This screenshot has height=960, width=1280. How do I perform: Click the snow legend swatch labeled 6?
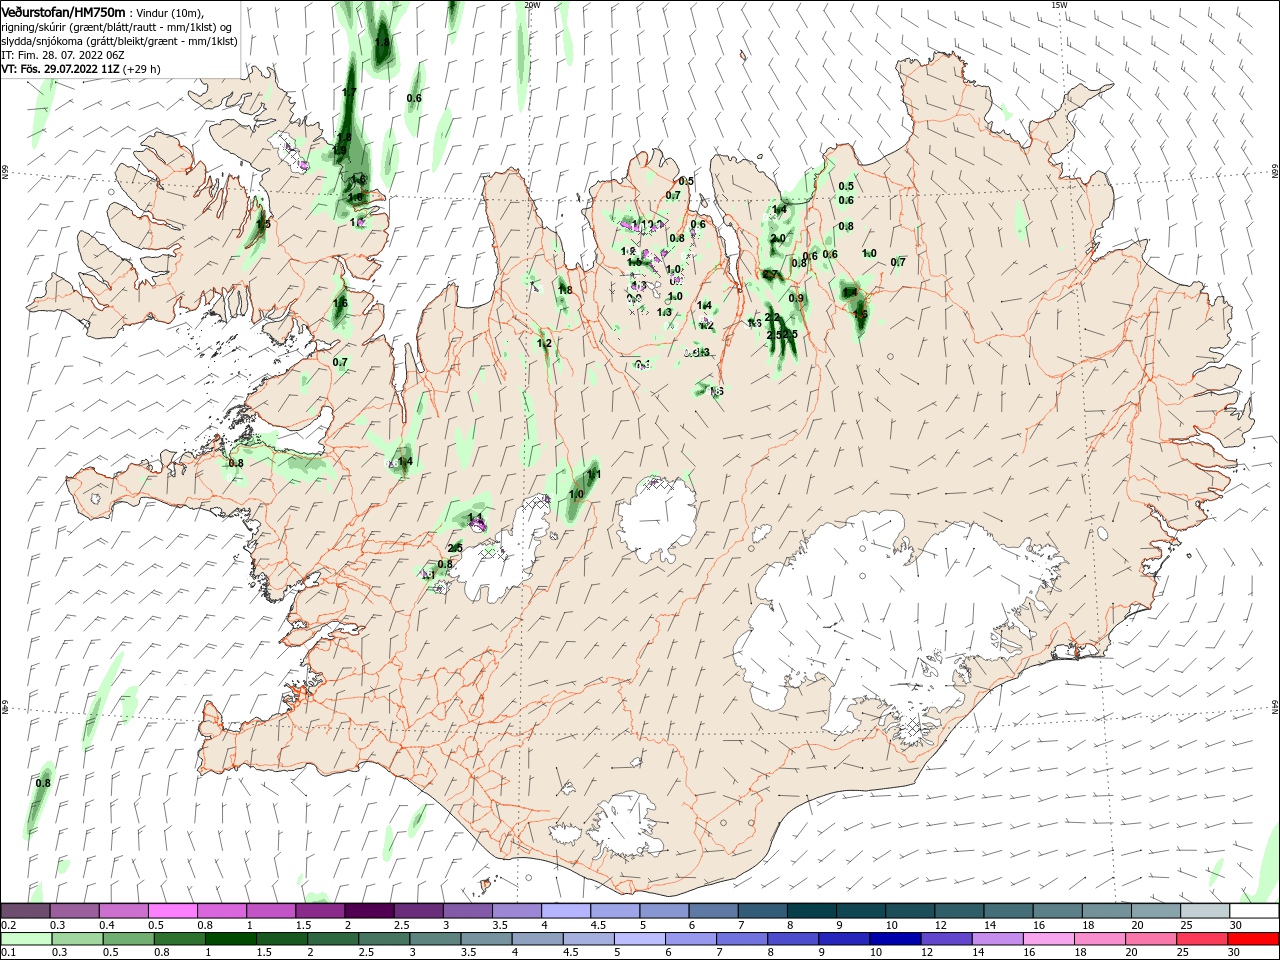[x=714, y=911]
